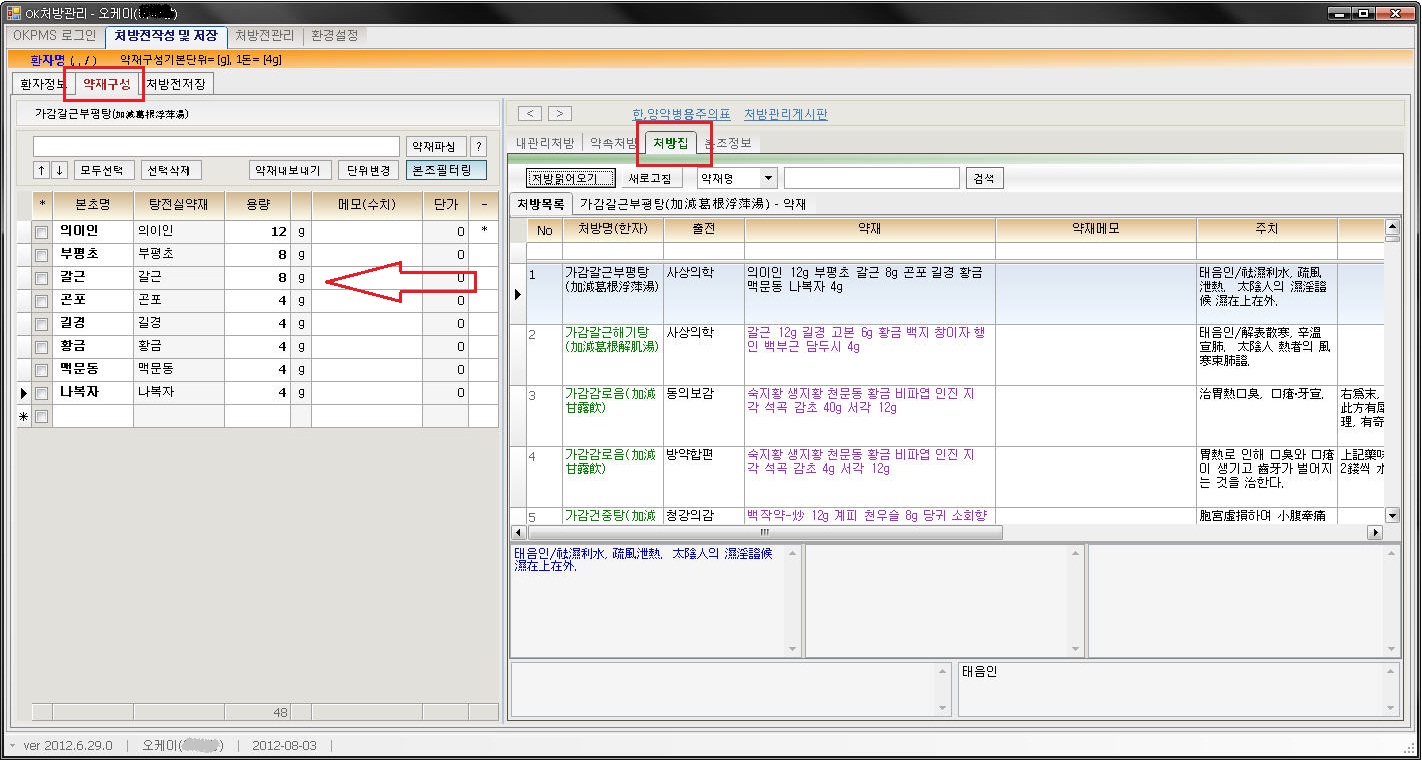The image size is (1422, 762).
Task: Check the empty new-row checkbox
Action: 42,417
